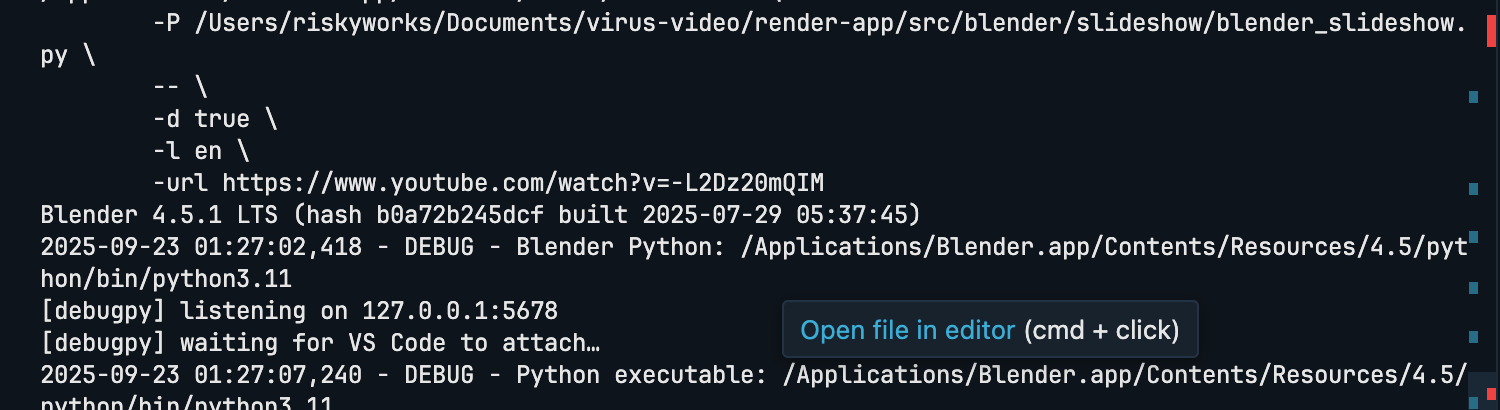Click the blue scrollbar marker beside the '-- \' line
This screenshot has width=1500, height=410.
click(1473, 97)
